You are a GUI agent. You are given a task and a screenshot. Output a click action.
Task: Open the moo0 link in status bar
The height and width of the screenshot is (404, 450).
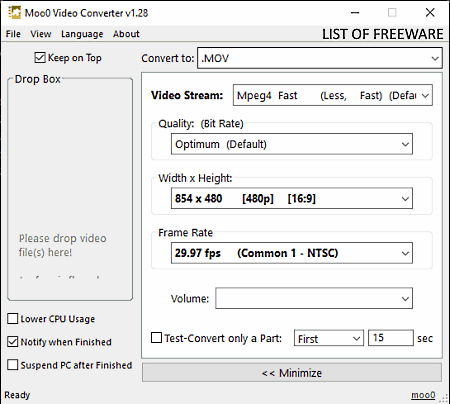(423, 395)
